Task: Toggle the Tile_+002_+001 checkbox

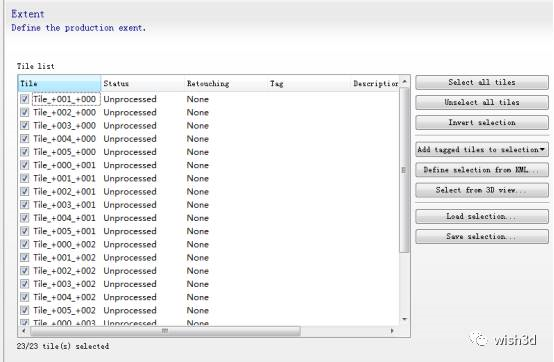Action: [x=24, y=191]
